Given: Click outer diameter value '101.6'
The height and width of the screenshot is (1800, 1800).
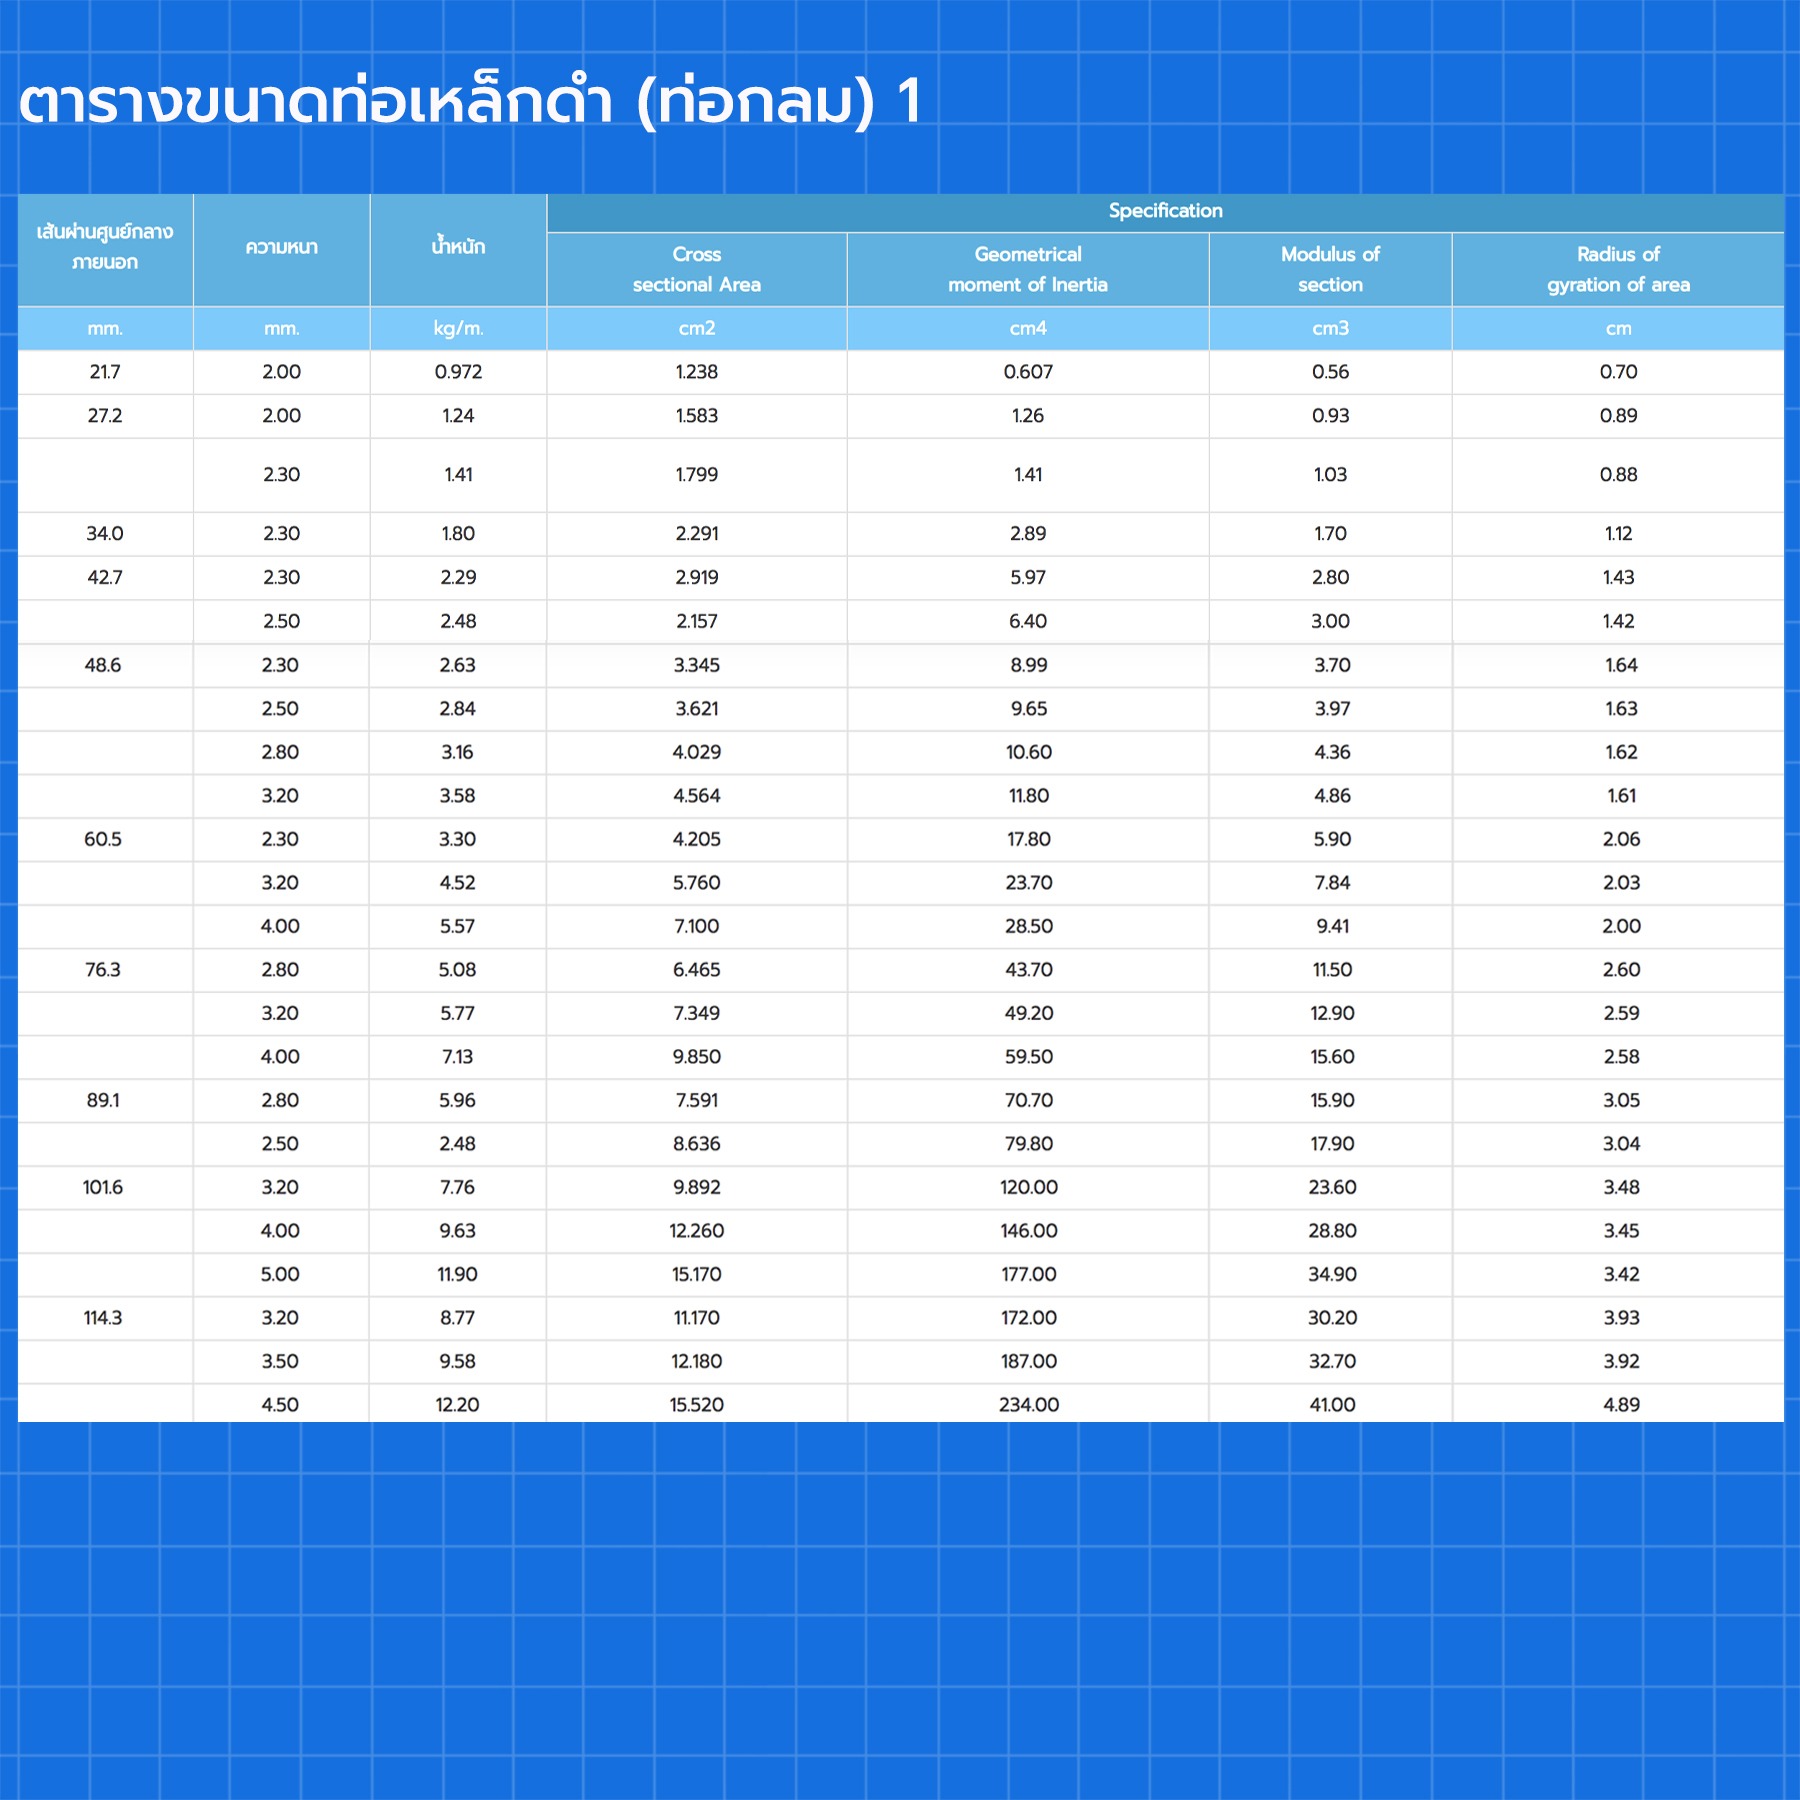Looking at the screenshot, I should click(103, 1187).
